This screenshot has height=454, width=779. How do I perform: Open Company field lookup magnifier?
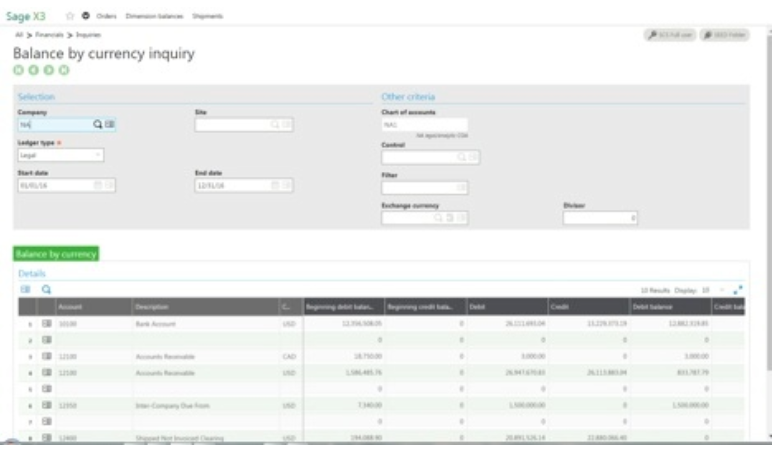97,124
